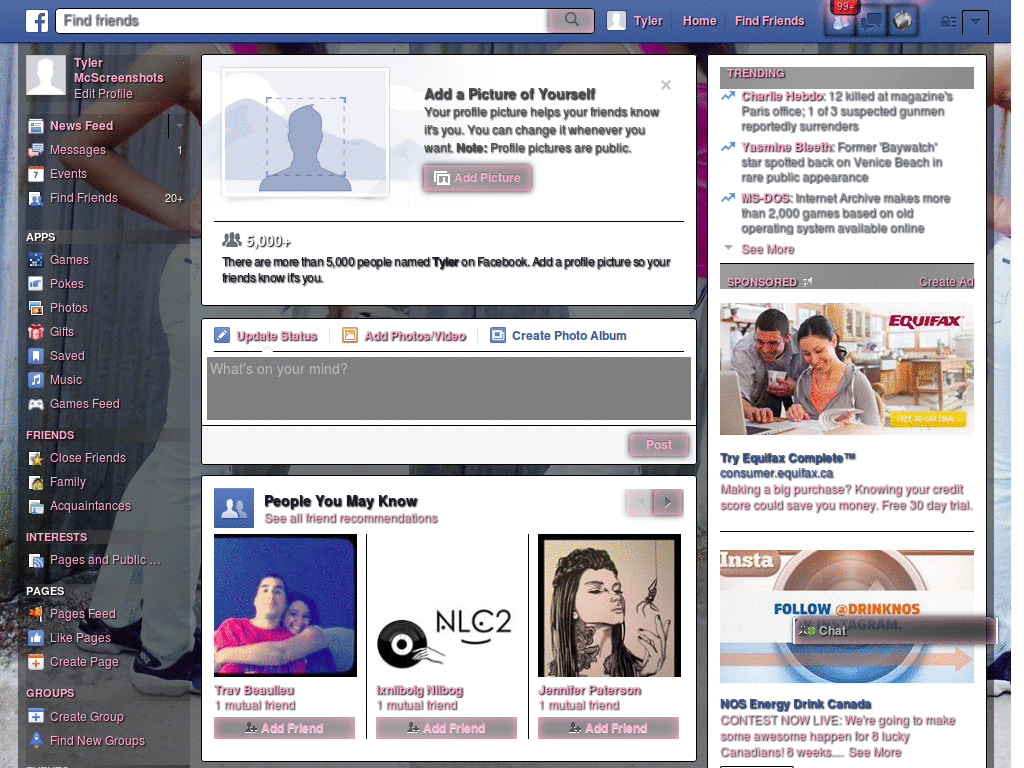Expand trending See More
Viewport: 1024px width, 768px height.
tap(767, 249)
